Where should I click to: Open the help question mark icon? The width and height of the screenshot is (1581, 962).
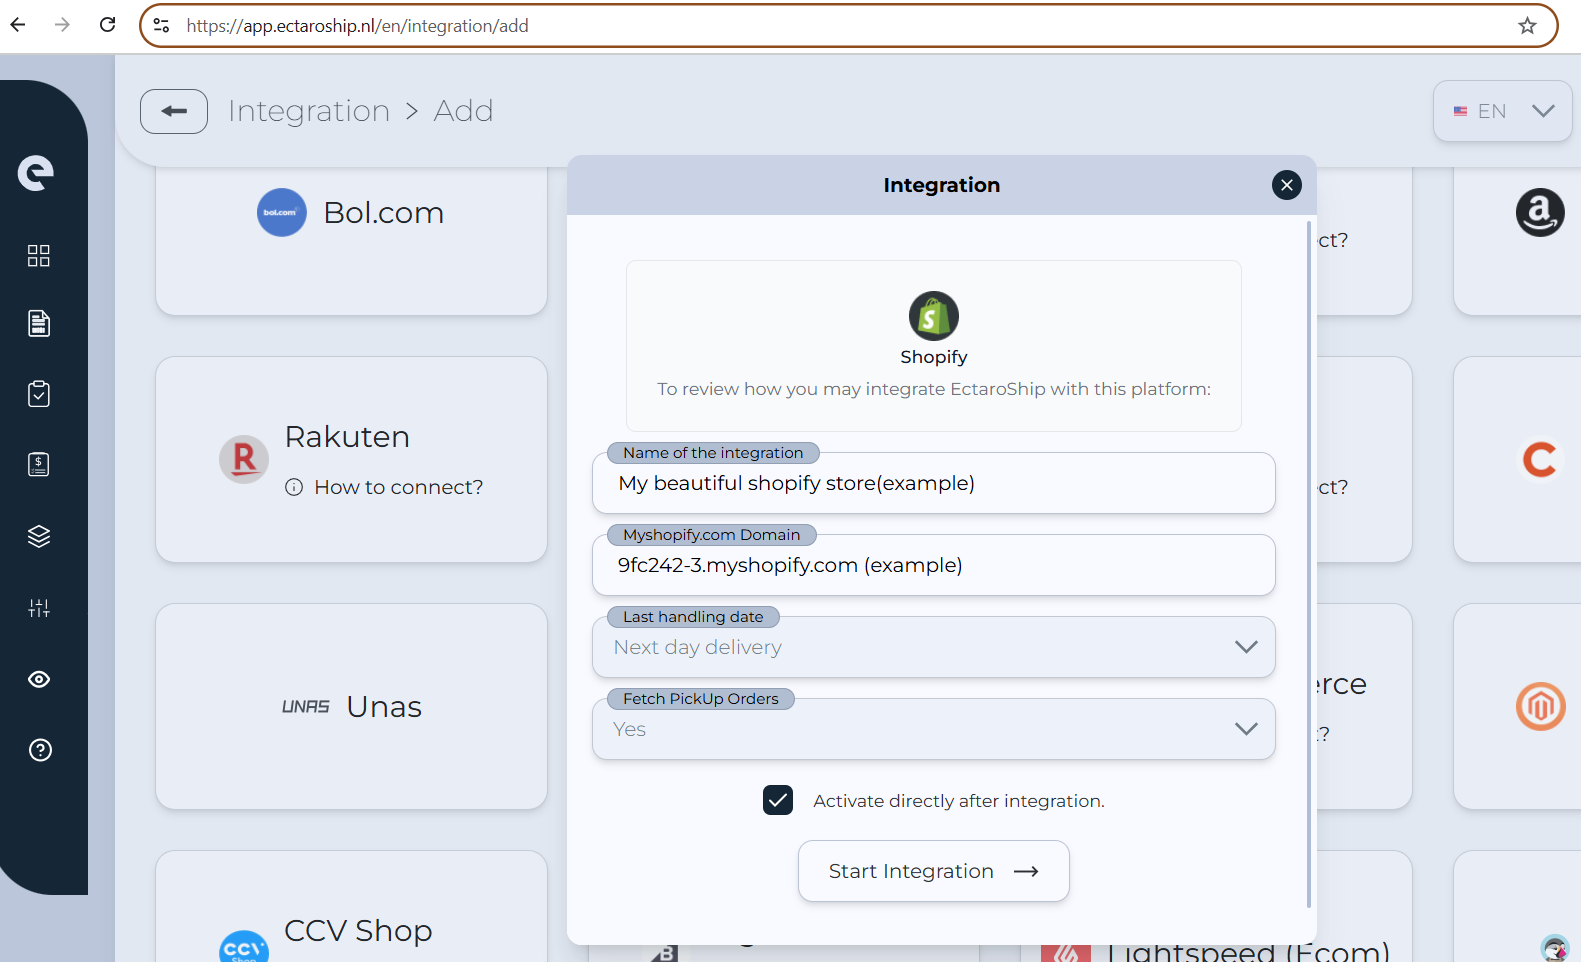[40, 750]
